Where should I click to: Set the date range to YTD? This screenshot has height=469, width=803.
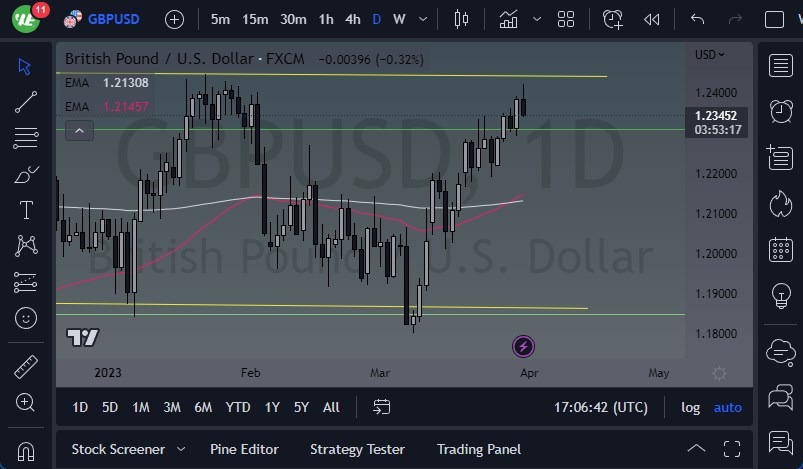(238, 407)
